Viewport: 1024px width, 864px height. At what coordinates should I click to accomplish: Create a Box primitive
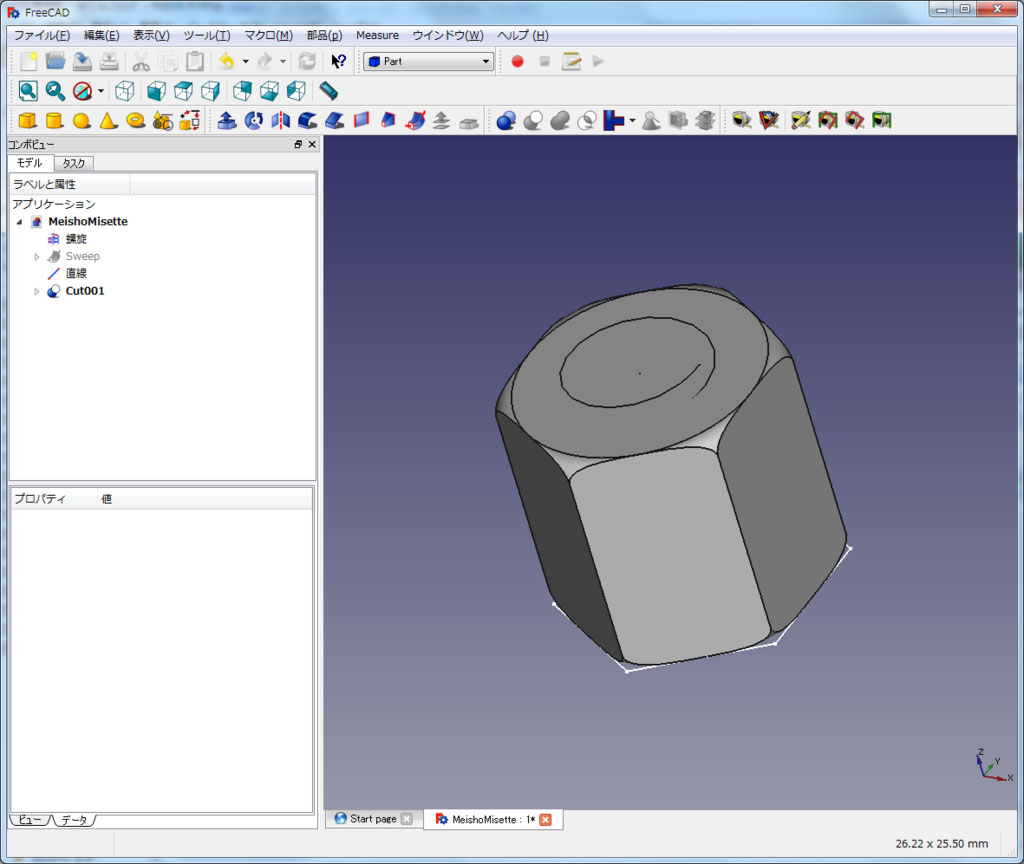pyautogui.click(x=27, y=120)
